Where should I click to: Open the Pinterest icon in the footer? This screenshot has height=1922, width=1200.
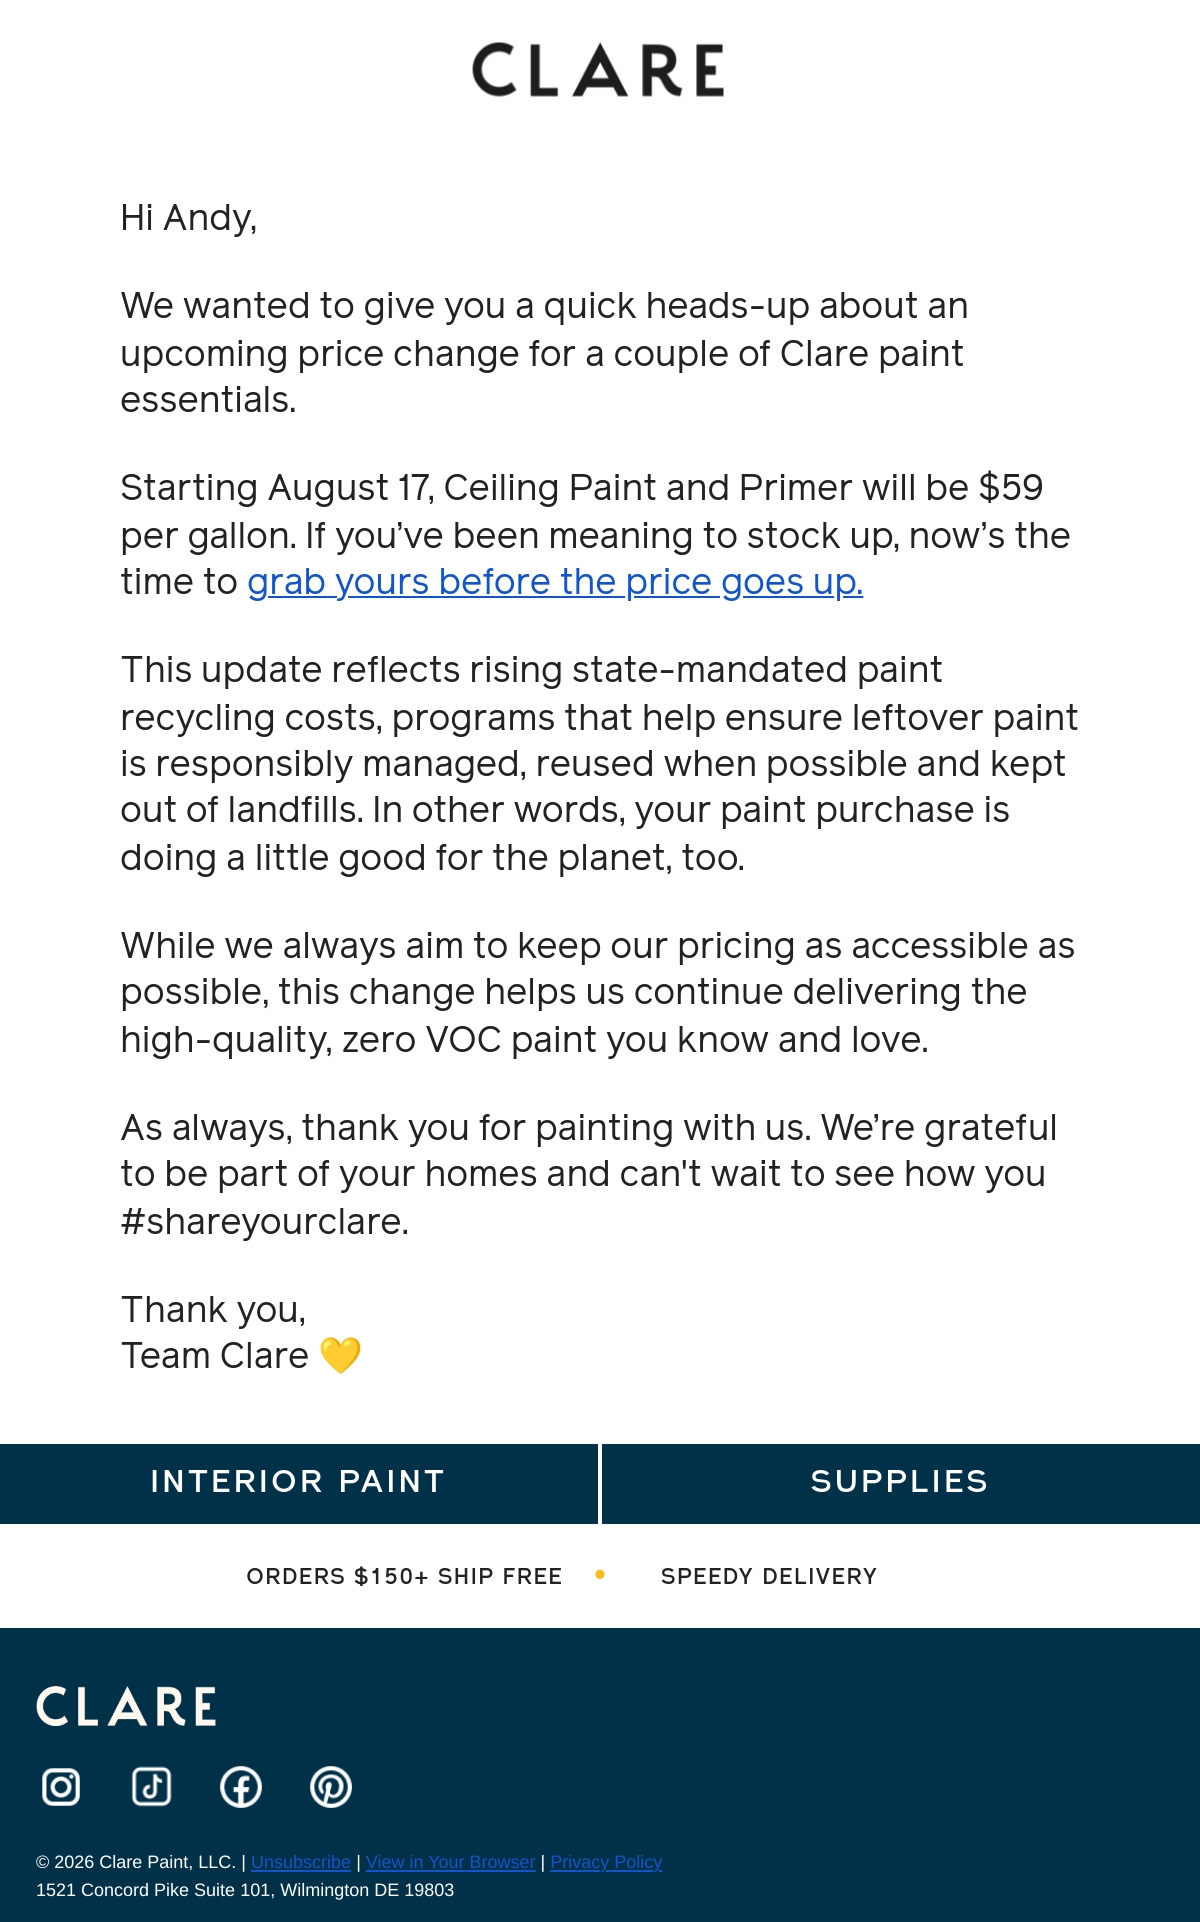coord(331,1786)
